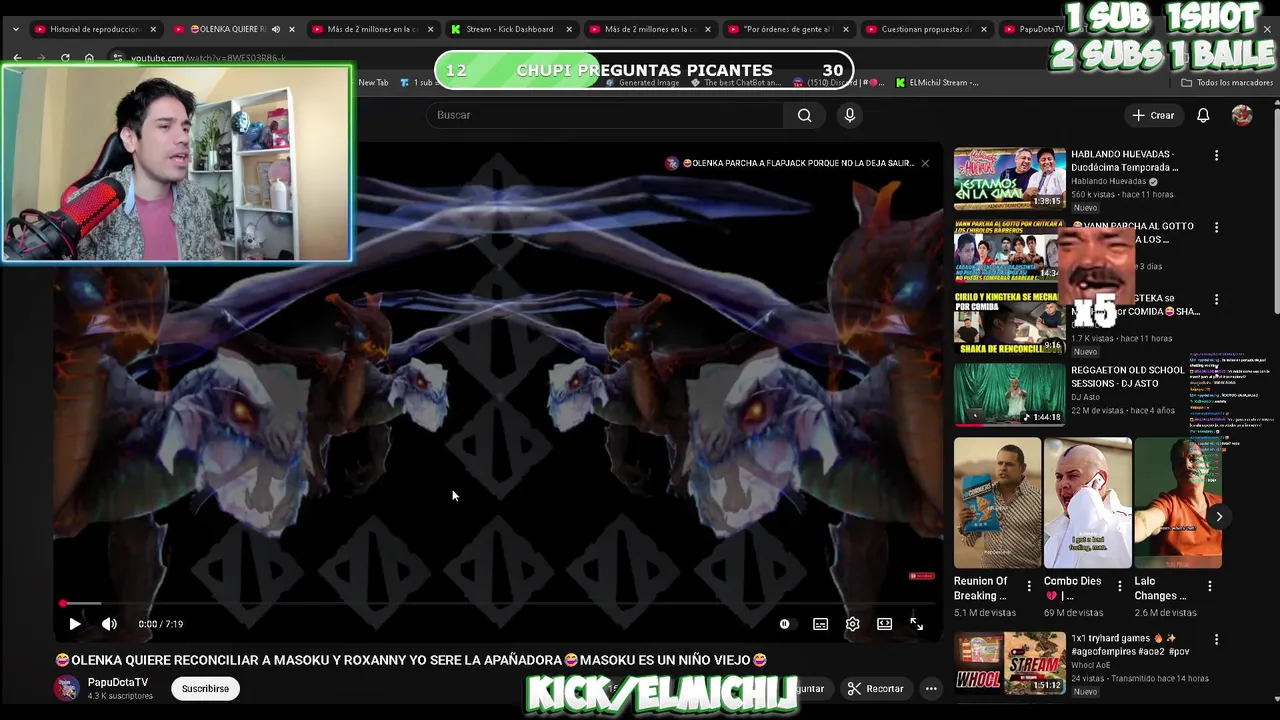Screen dimensions: 1280x720
Task: Go to browser home page
Action: (x=89, y=58)
